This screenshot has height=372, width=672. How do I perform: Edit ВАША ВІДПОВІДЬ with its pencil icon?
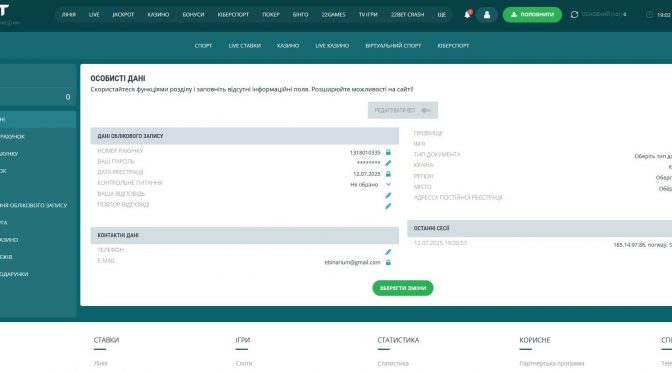tap(388, 195)
